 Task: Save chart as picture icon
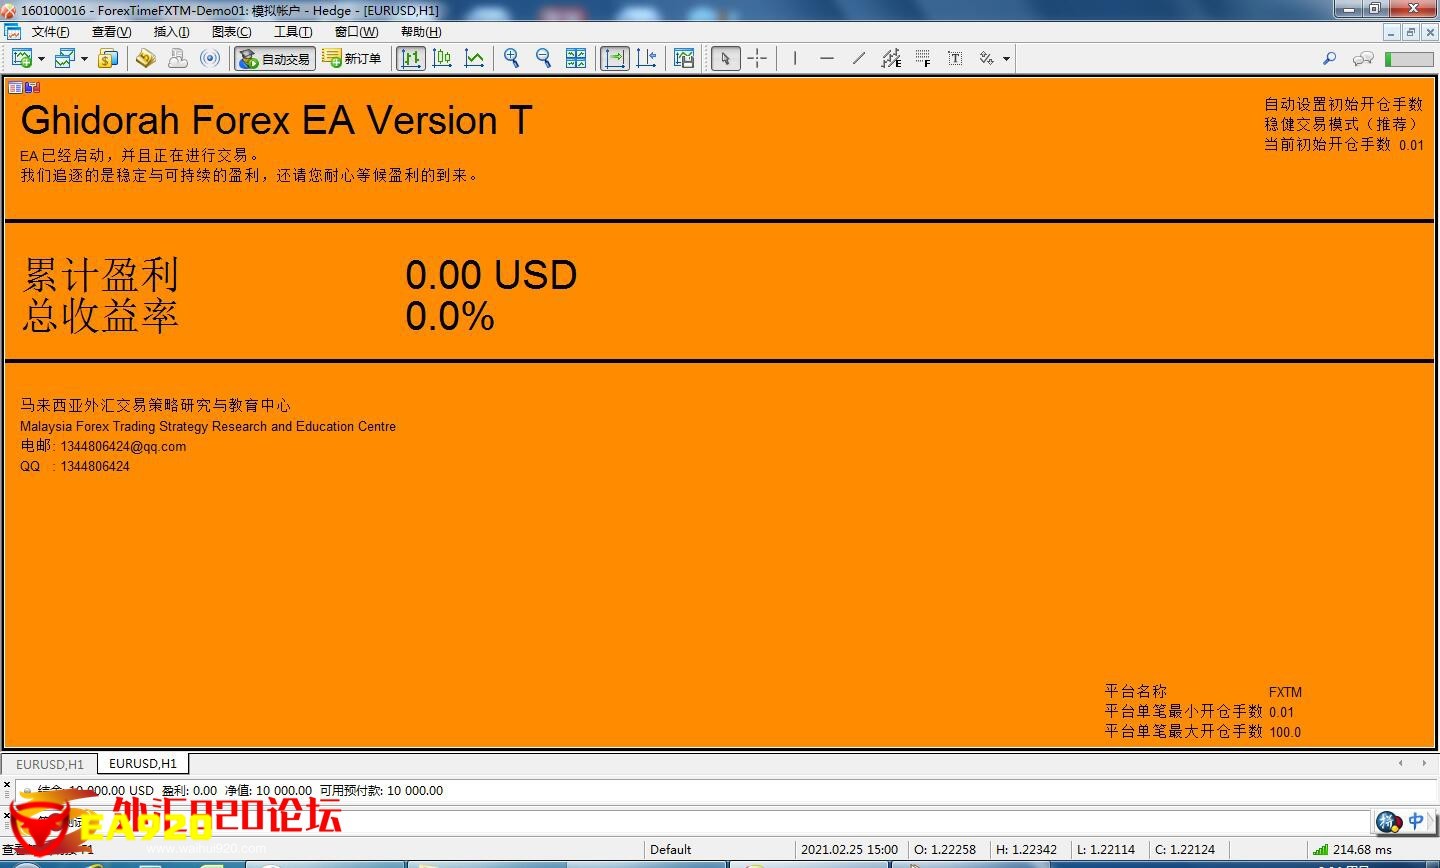684,59
